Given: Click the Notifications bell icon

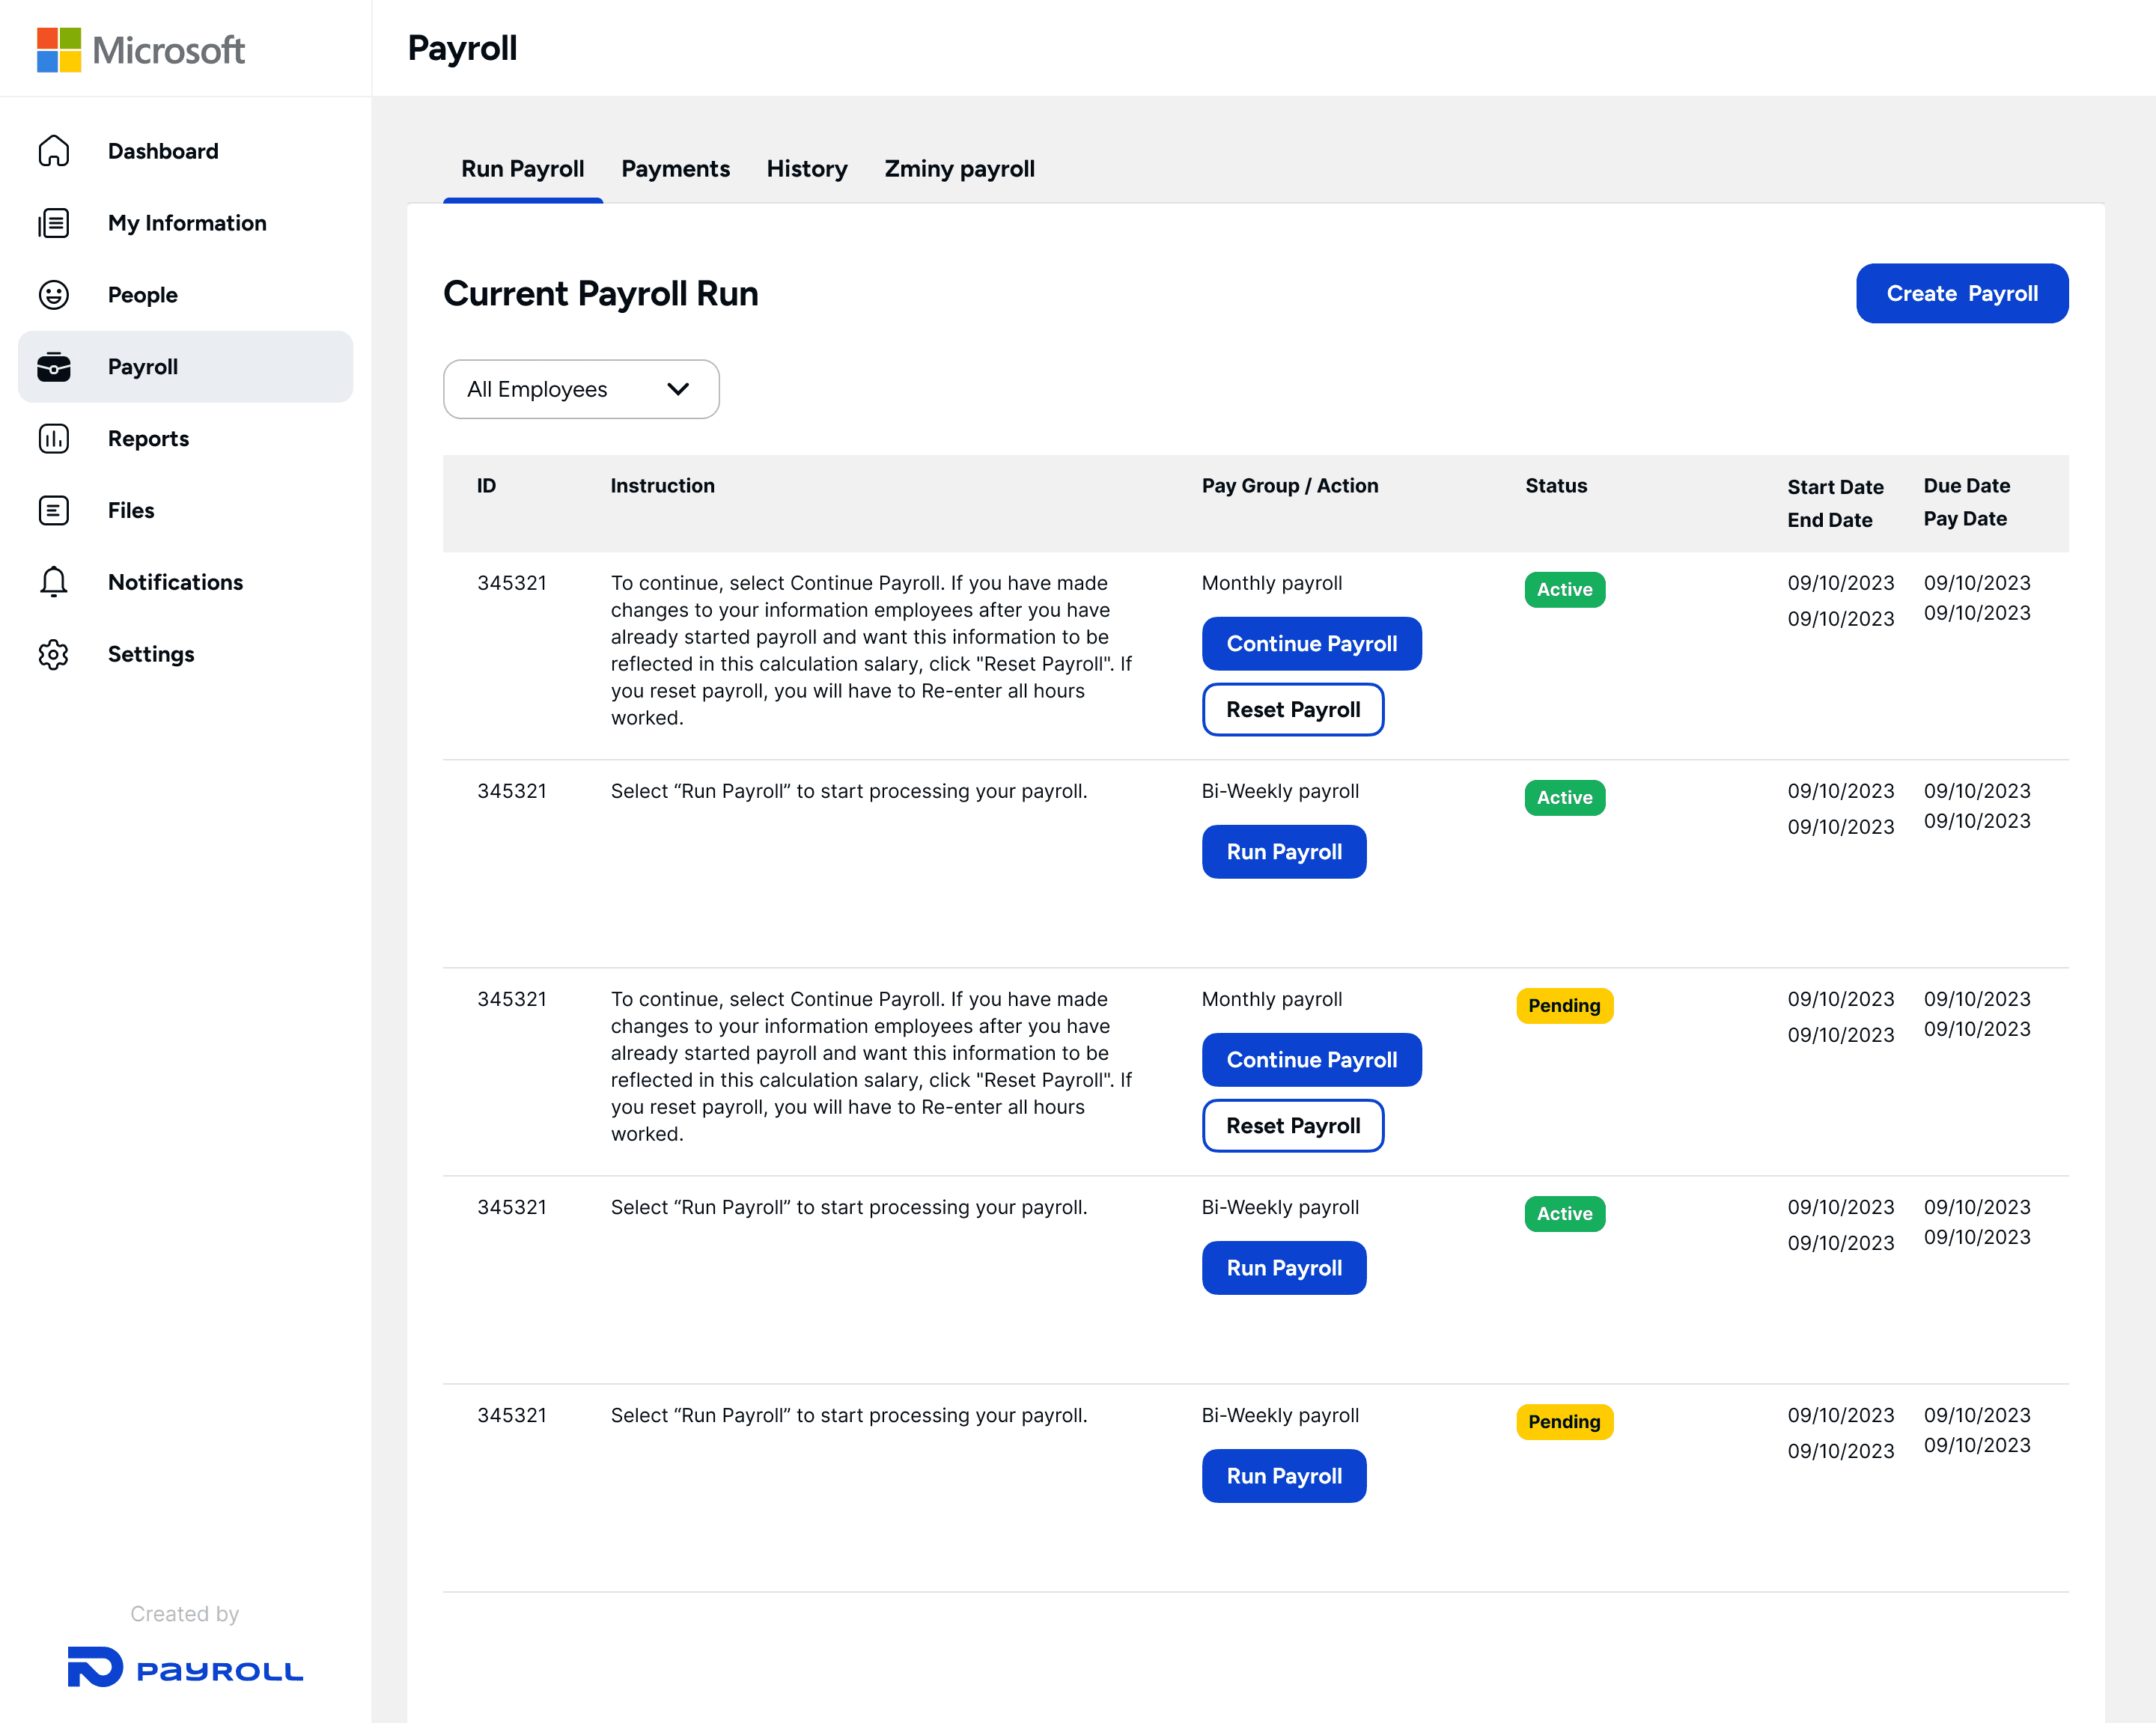Looking at the screenshot, I should (54, 582).
